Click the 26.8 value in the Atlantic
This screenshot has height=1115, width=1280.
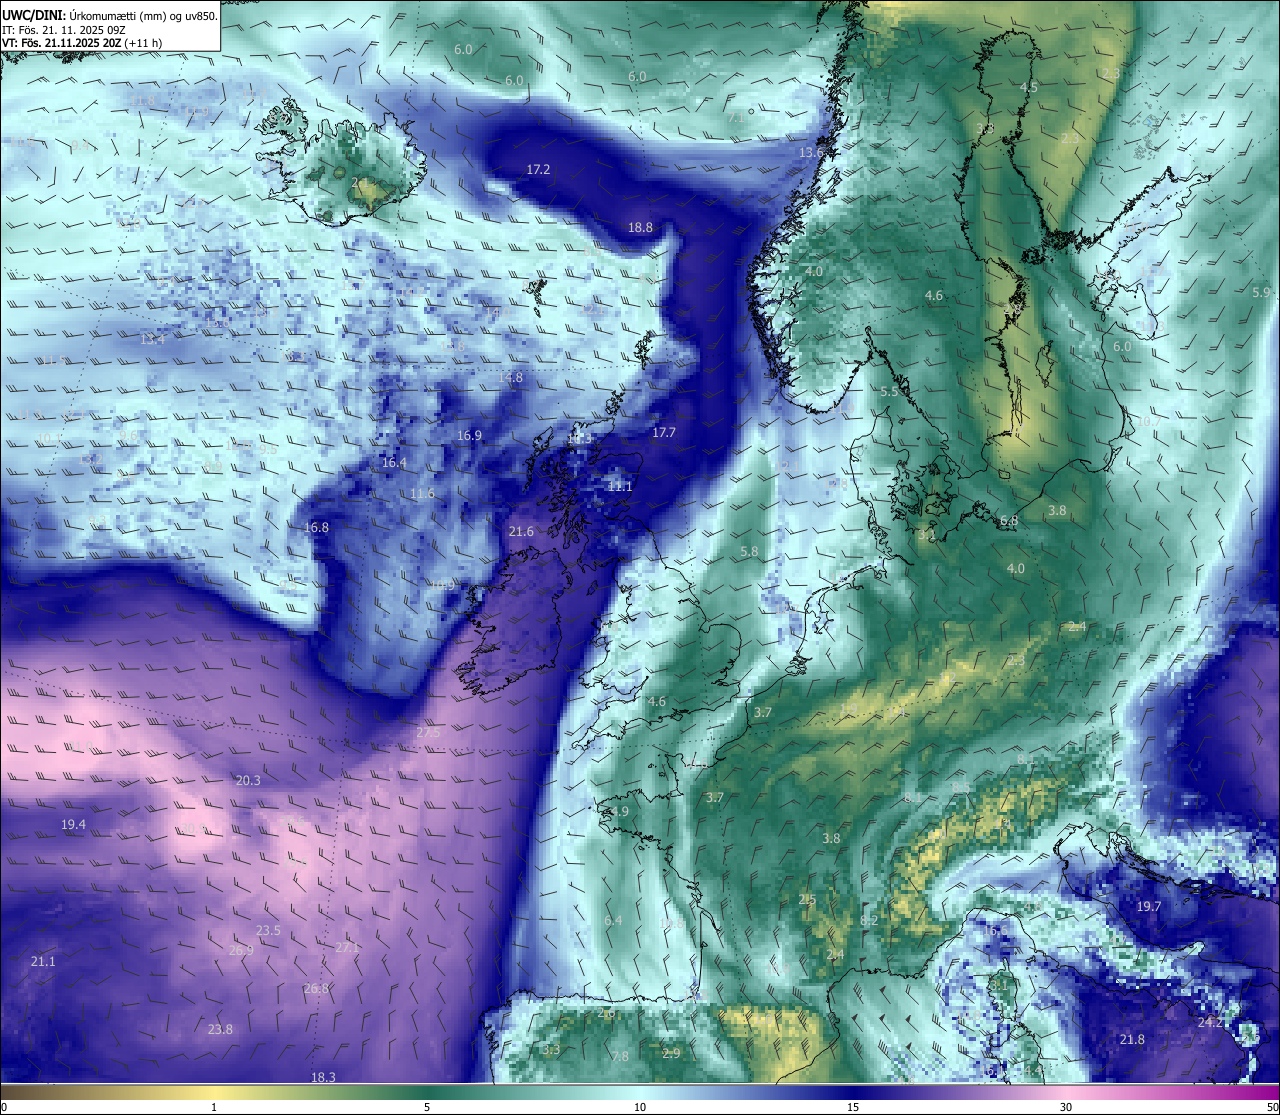tap(316, 989)
